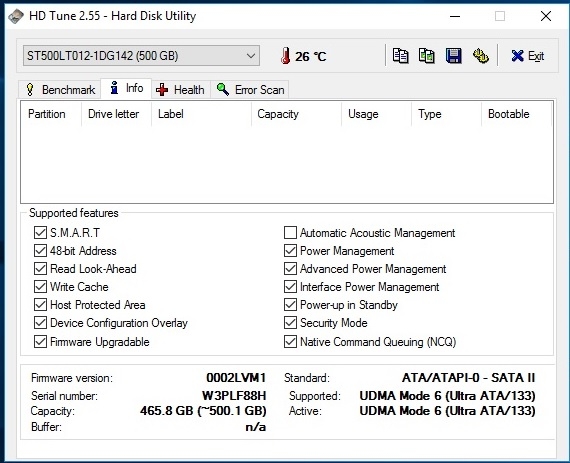570x463 pixels.
Task: Copy screenshot to clipboard icon
Action: 427,56
